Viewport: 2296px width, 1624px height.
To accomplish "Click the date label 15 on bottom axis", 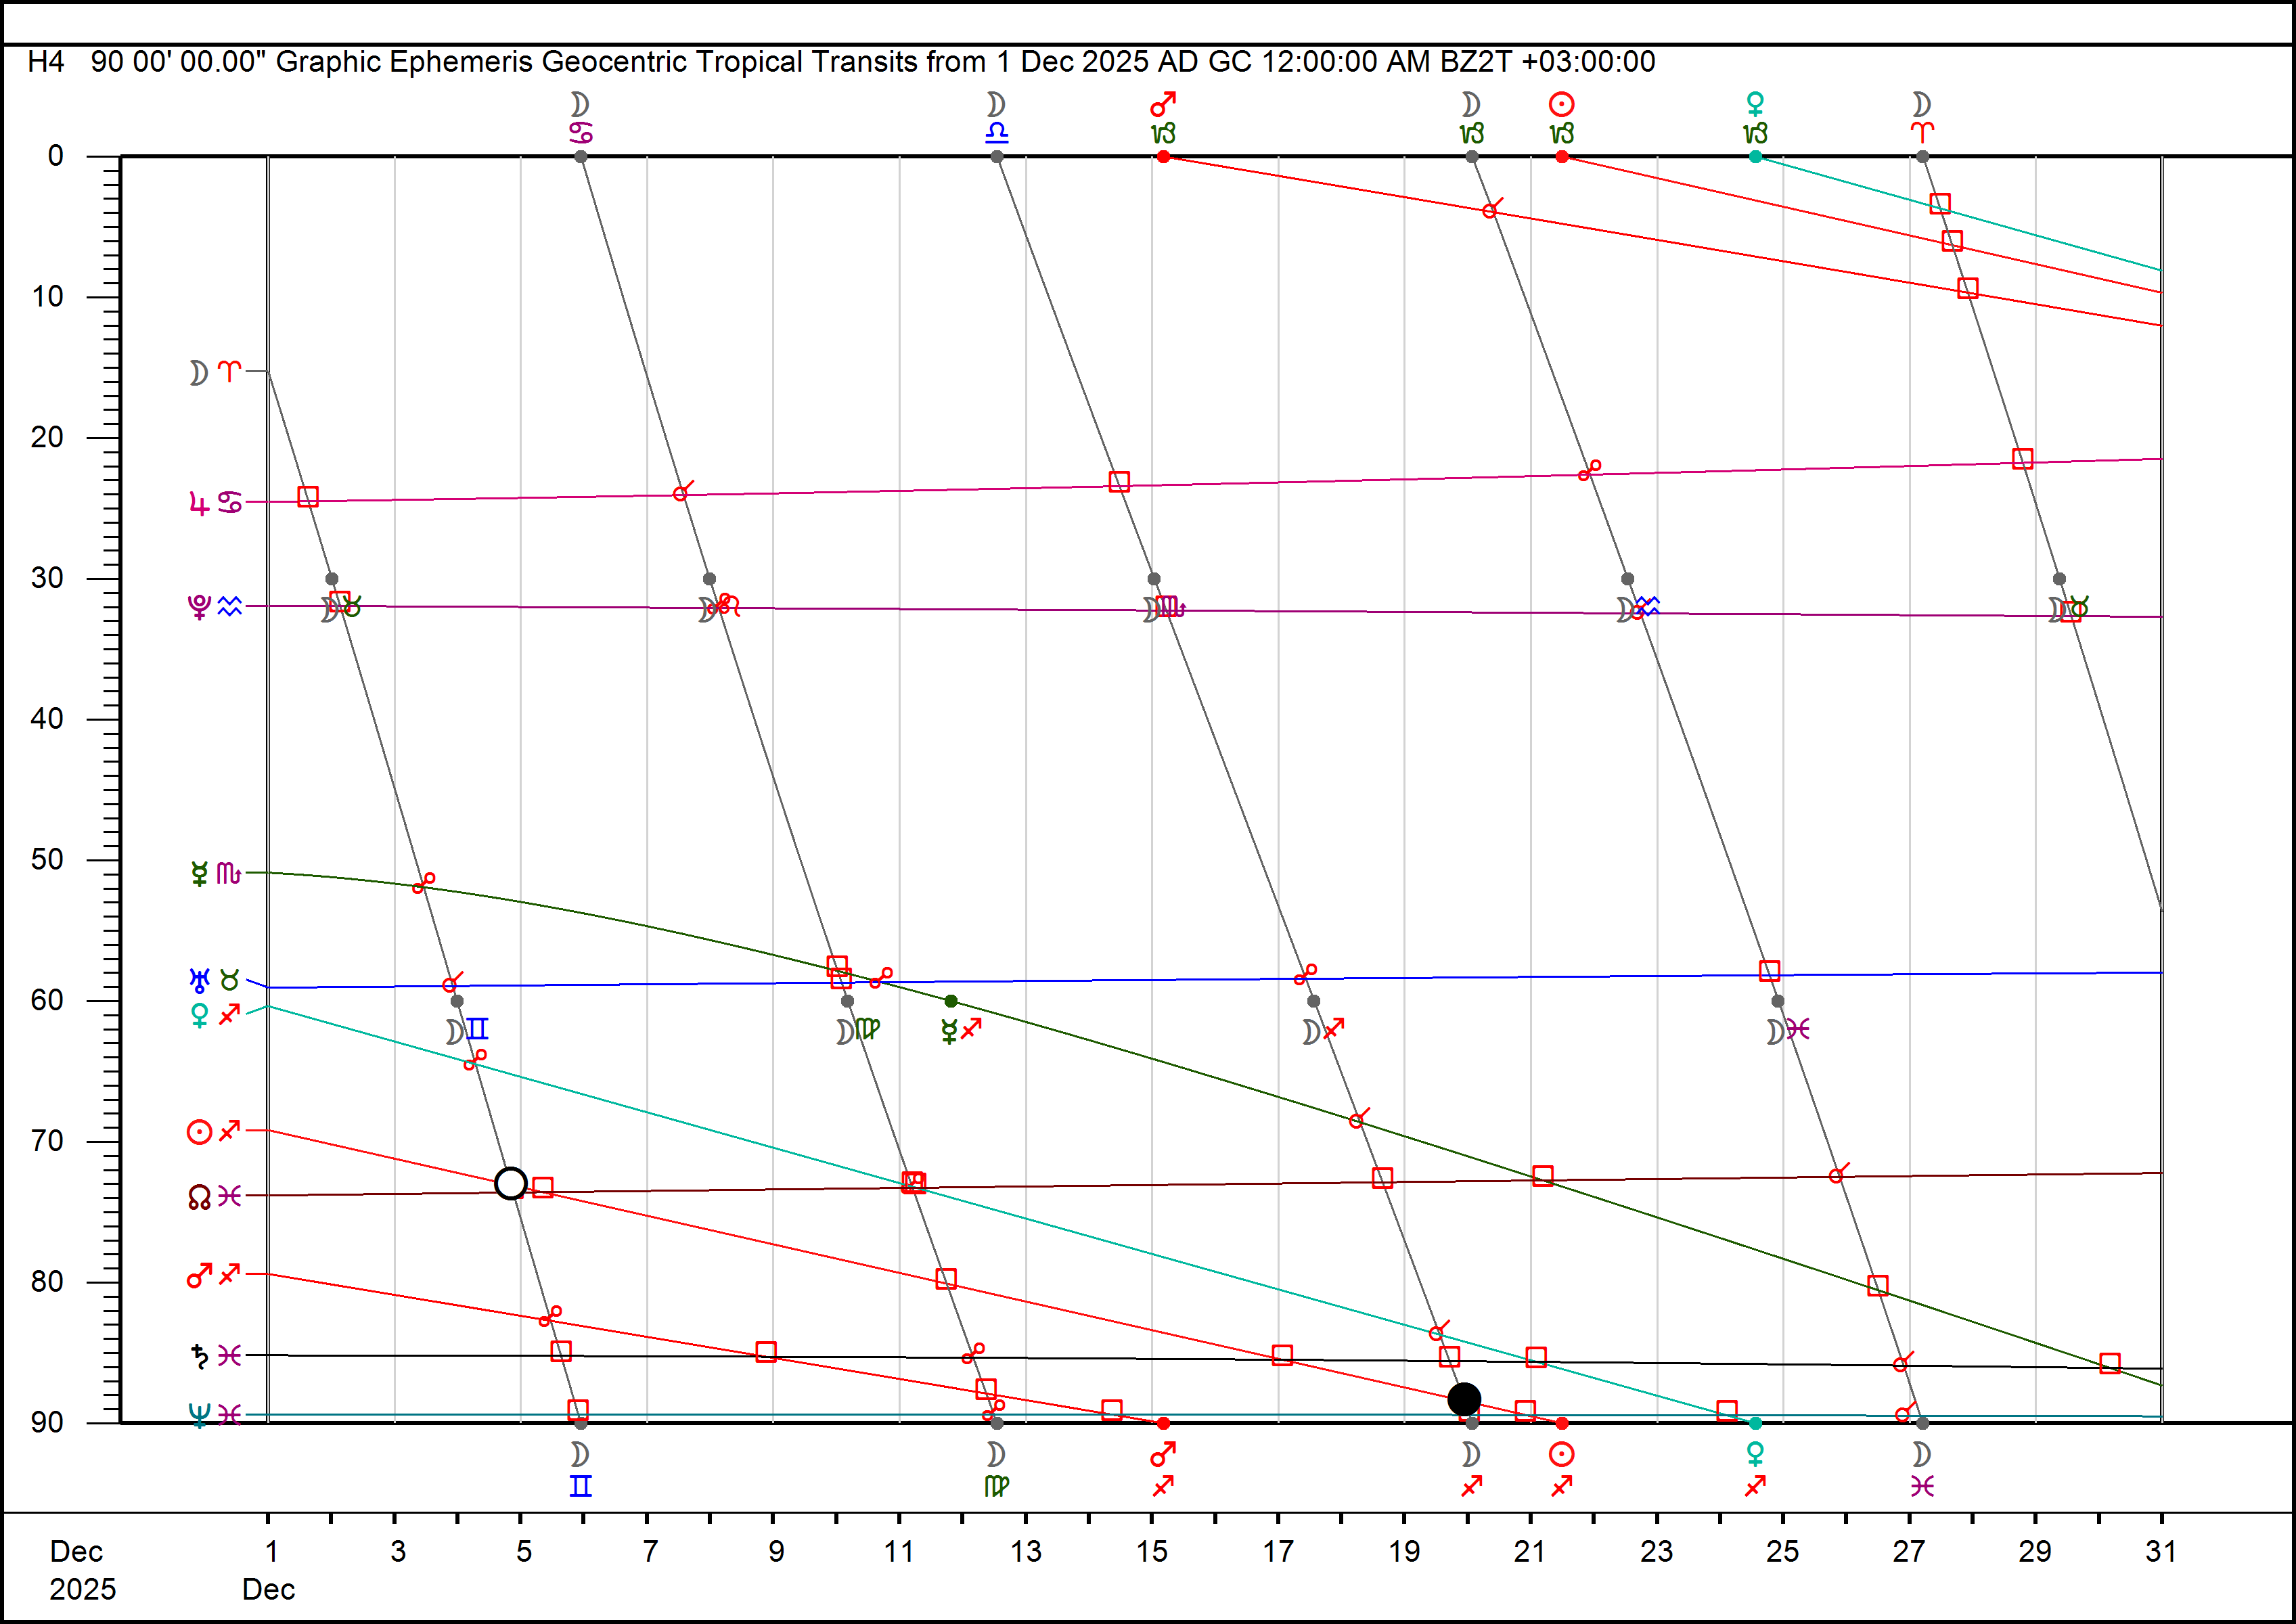I will [1151, 1551].
